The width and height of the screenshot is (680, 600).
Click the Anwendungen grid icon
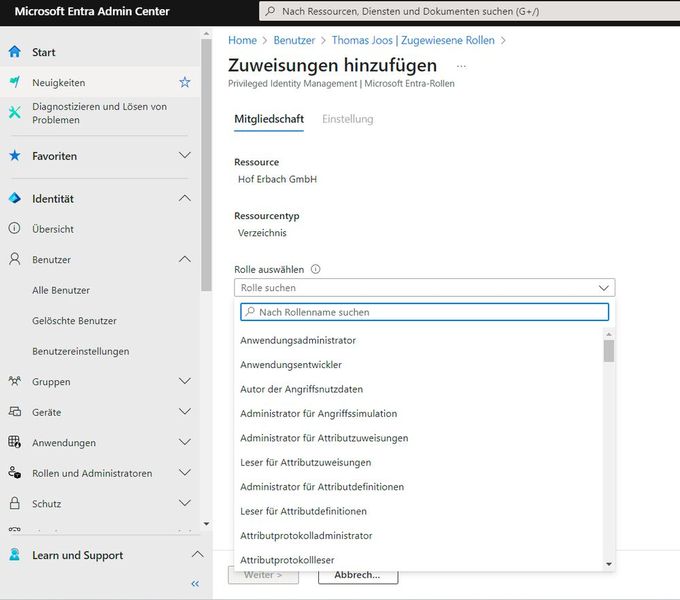(x=14, y=442)
